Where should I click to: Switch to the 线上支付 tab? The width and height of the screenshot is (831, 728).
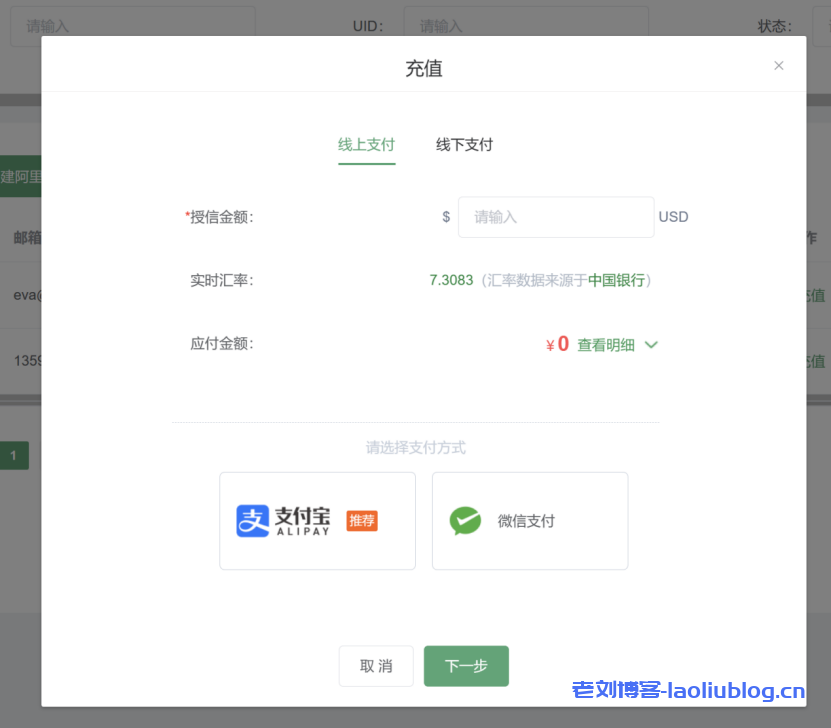coord(367,144)
